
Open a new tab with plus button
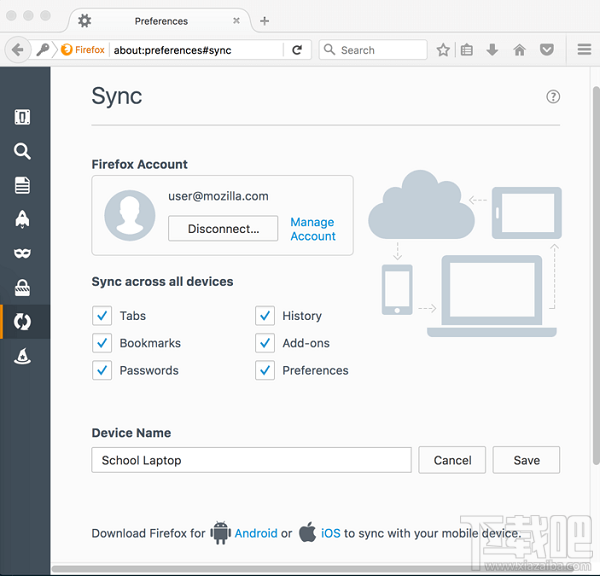[x=264, y=21]
